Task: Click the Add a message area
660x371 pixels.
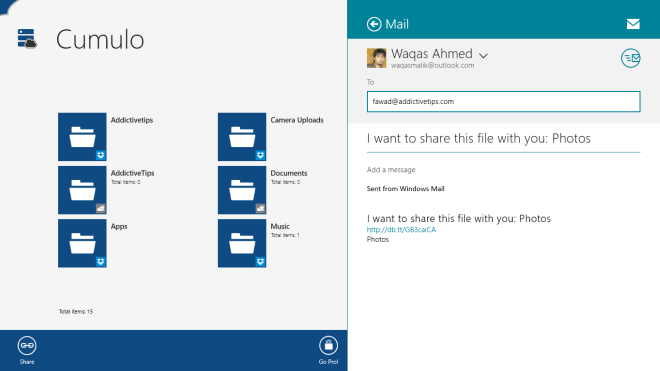Action: (391, 170)
